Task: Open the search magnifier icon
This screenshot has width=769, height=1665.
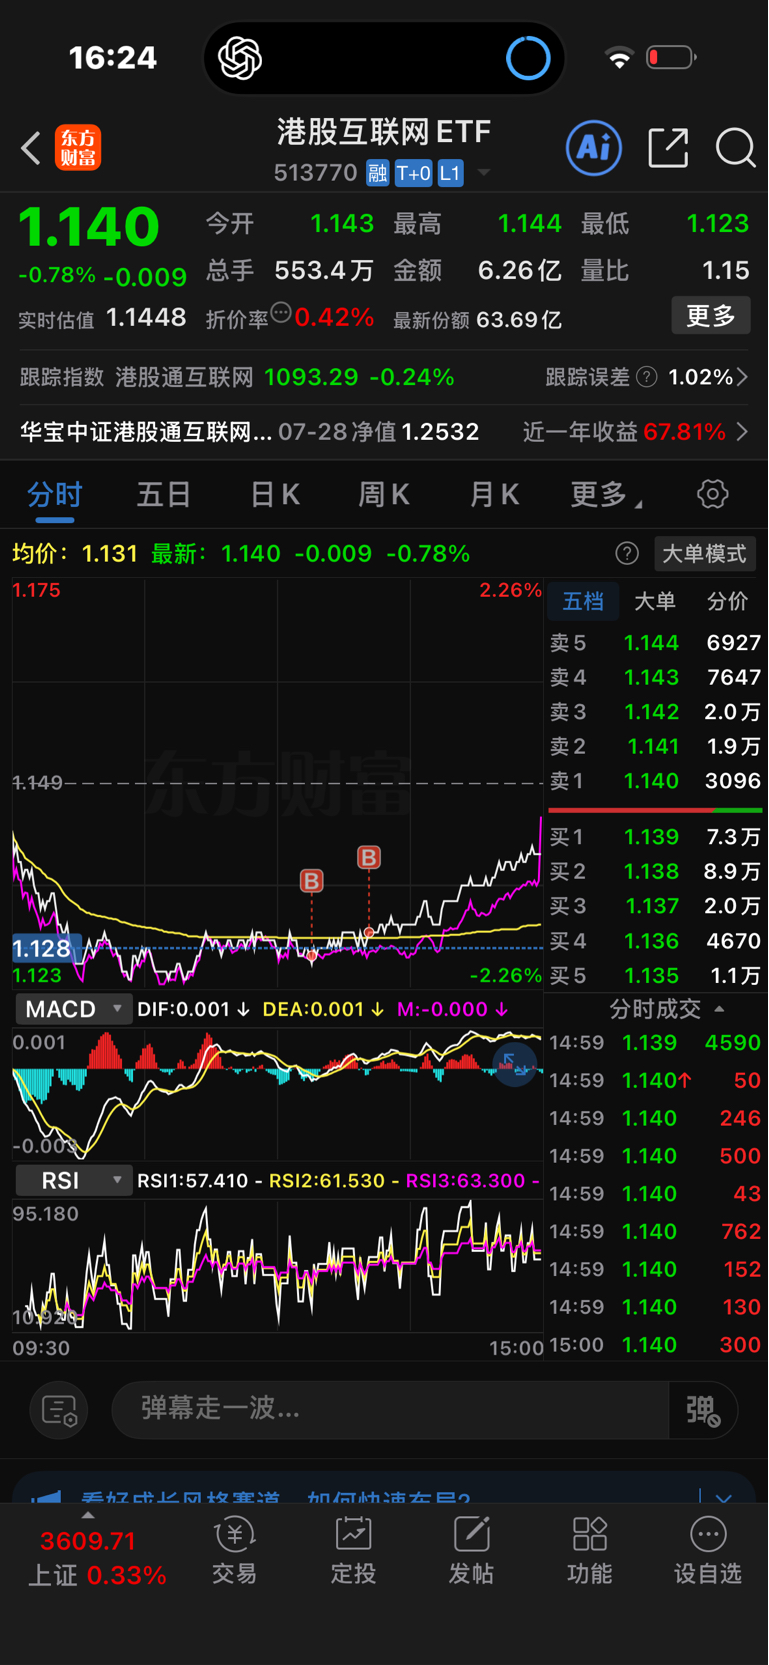Action: [x=736, y=148]
